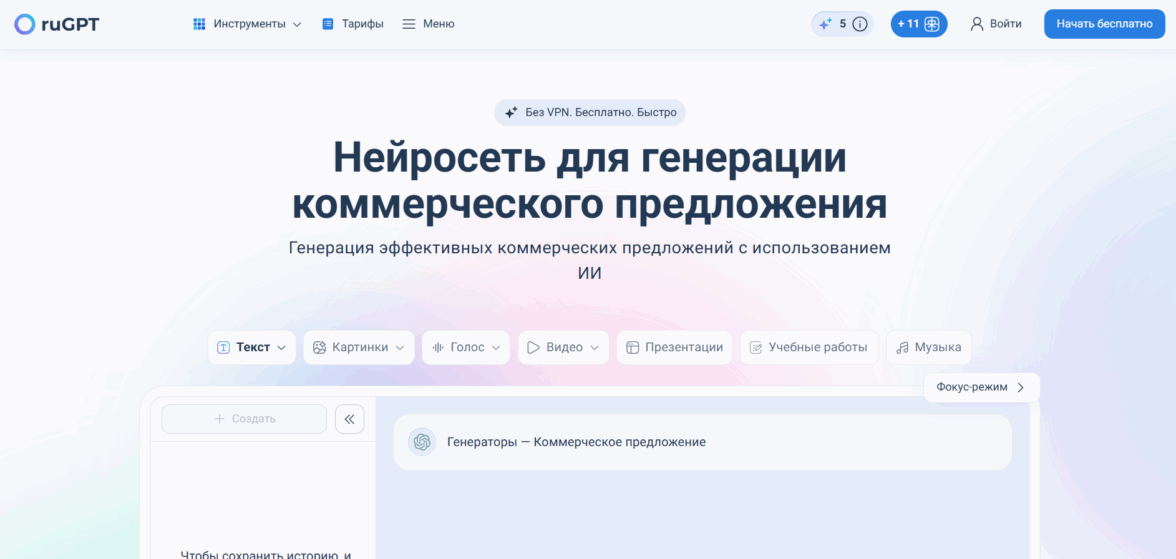Select the Учебные работы tab
Screen dimensions: 1176x559
click(x=809, y=347)
